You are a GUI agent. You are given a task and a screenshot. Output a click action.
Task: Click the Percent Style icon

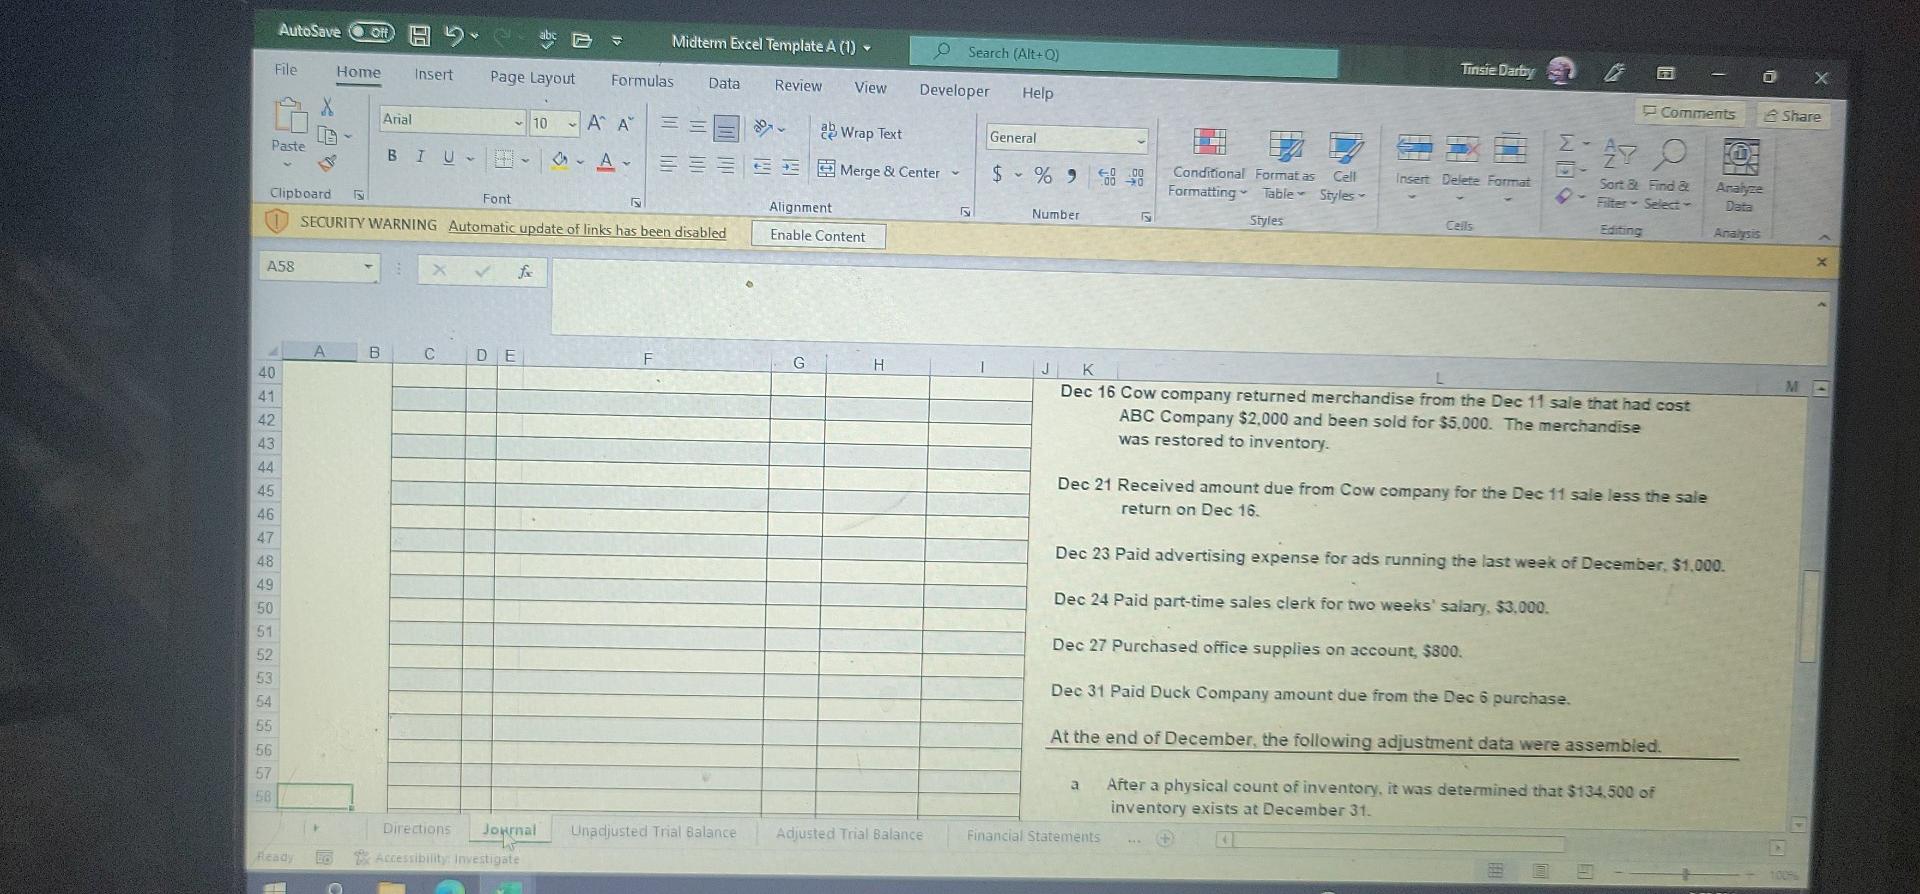coord(1043,176)
